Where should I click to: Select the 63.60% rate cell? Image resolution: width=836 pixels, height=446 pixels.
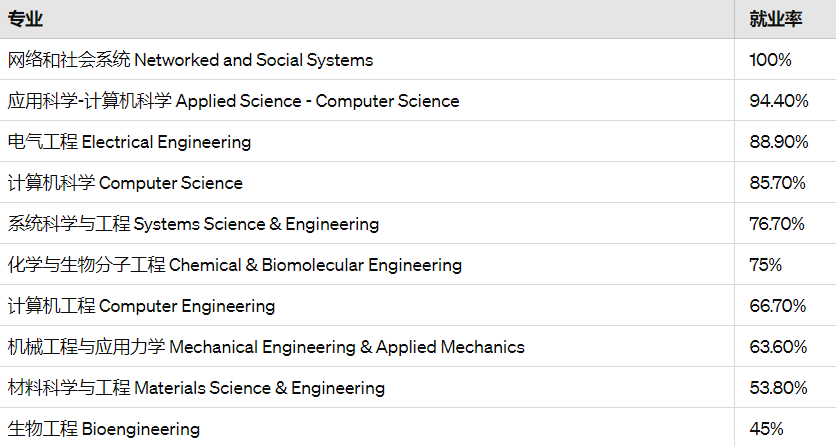pos(785,347)
